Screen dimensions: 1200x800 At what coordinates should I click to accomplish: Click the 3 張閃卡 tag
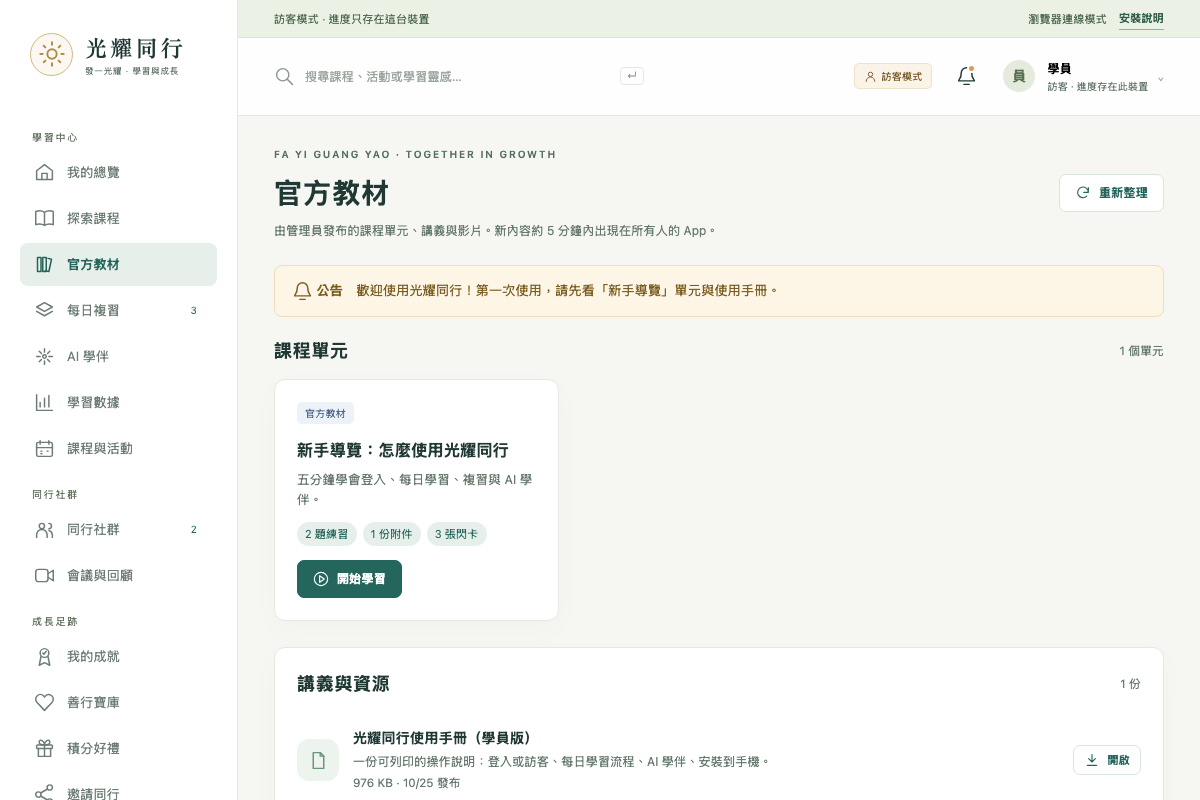pos(457,534)
